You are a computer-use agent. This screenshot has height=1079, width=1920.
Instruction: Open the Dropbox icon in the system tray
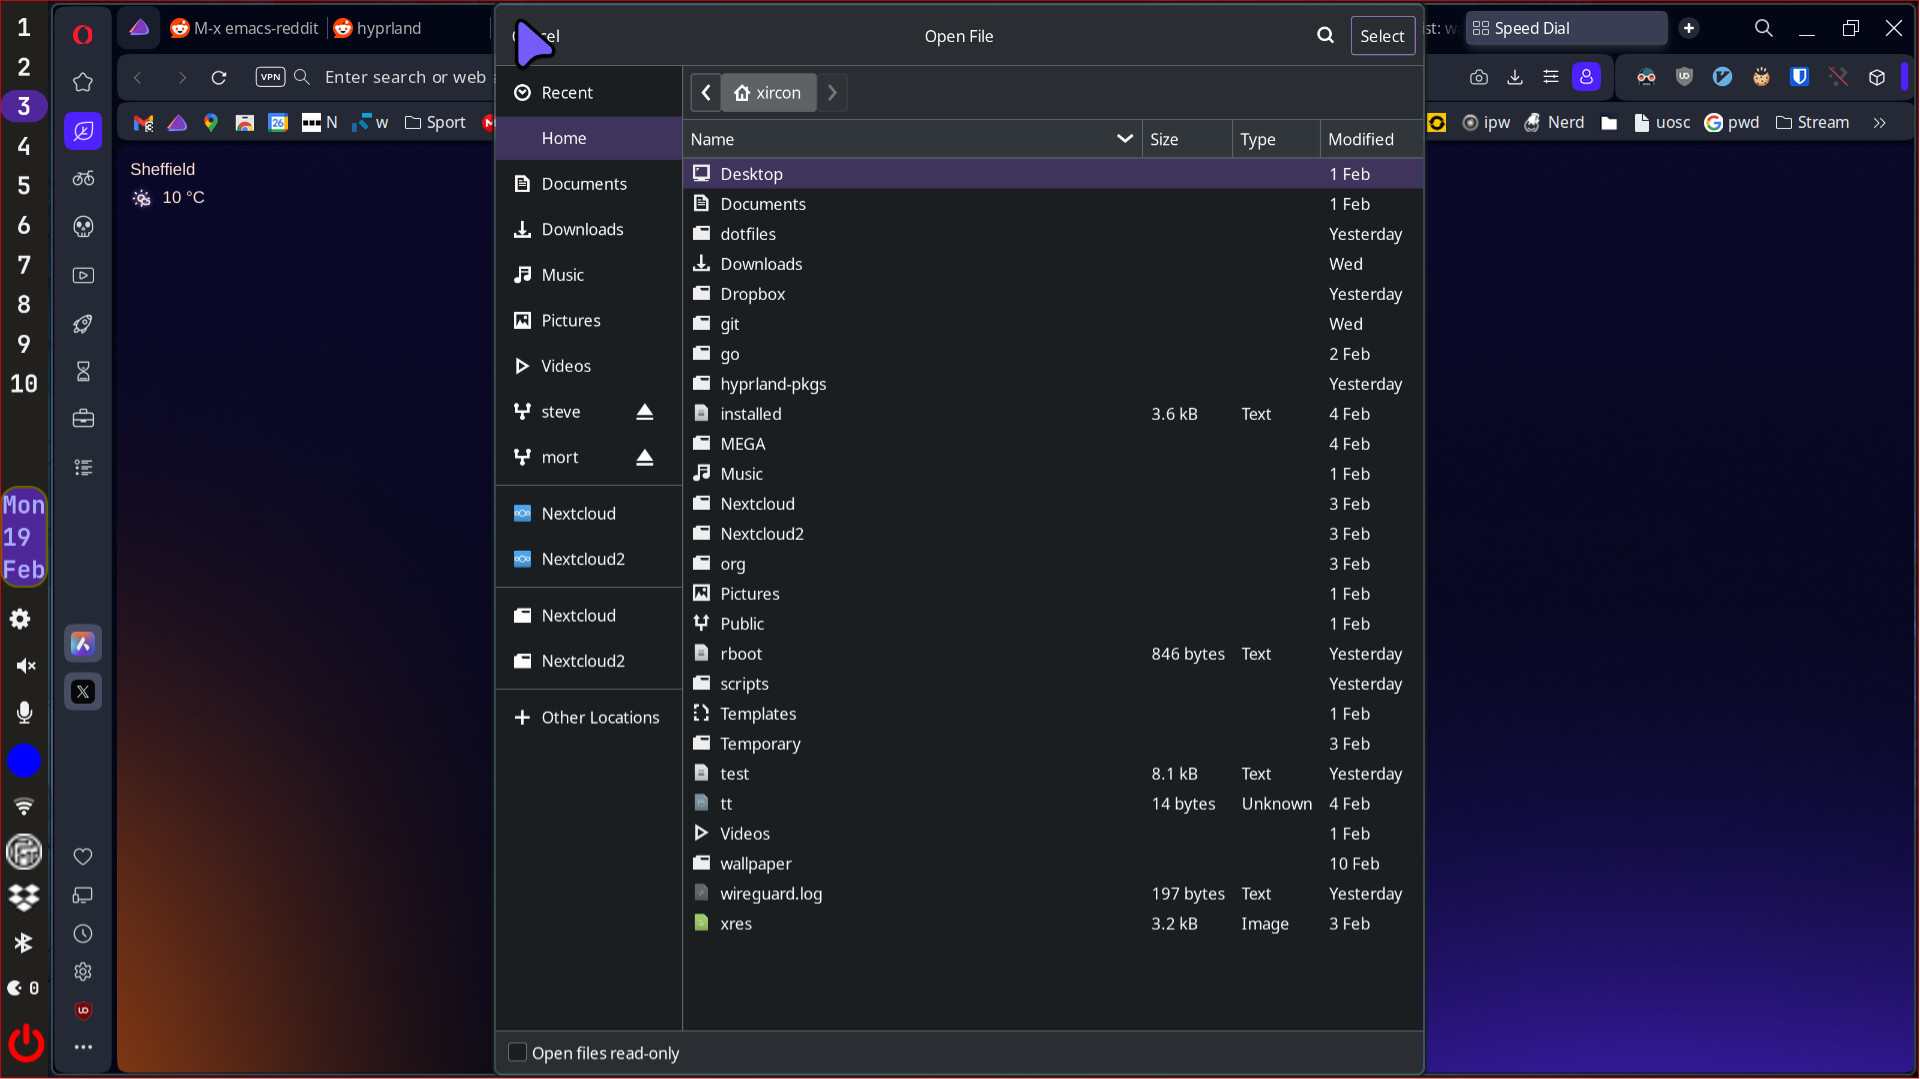pos(24,898)
